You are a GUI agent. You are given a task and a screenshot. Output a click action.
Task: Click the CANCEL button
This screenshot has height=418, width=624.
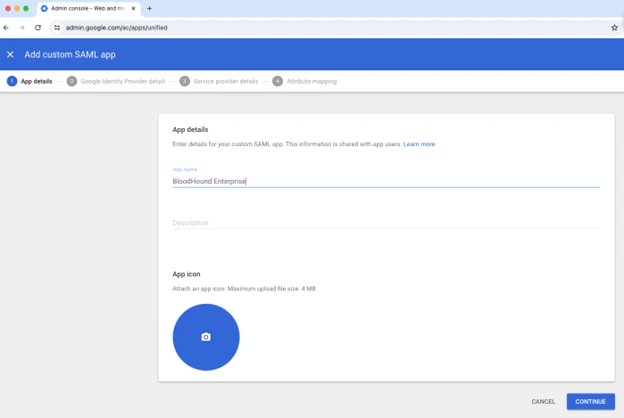coord(543,401)
